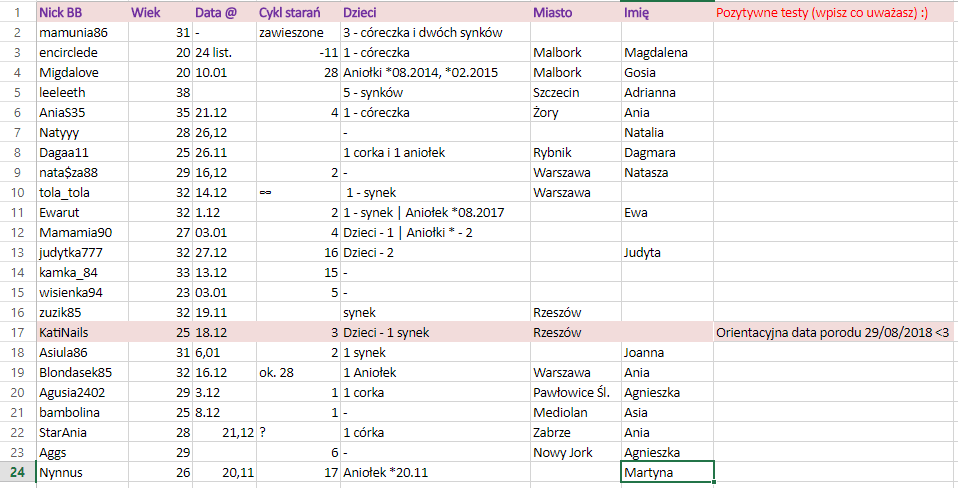The width and height of the screenshot is (958, 488).
Task: Click the row 17 header number
Action: coord(17,331)
